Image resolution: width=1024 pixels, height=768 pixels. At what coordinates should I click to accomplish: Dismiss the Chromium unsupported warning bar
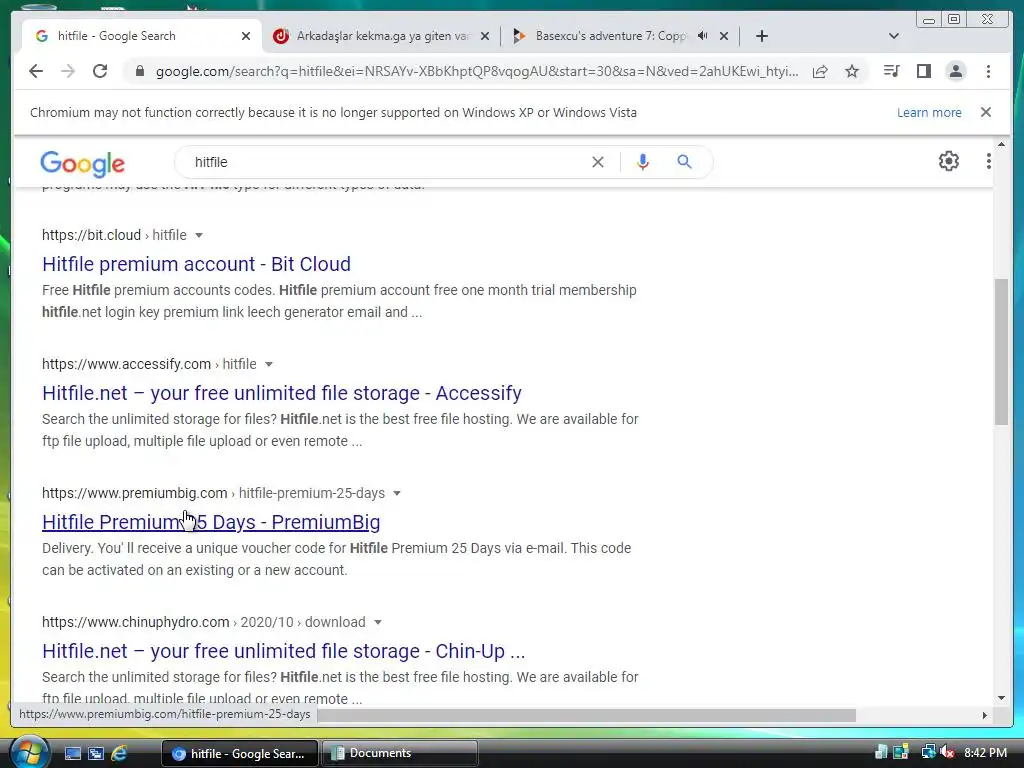tap(986, 112)
